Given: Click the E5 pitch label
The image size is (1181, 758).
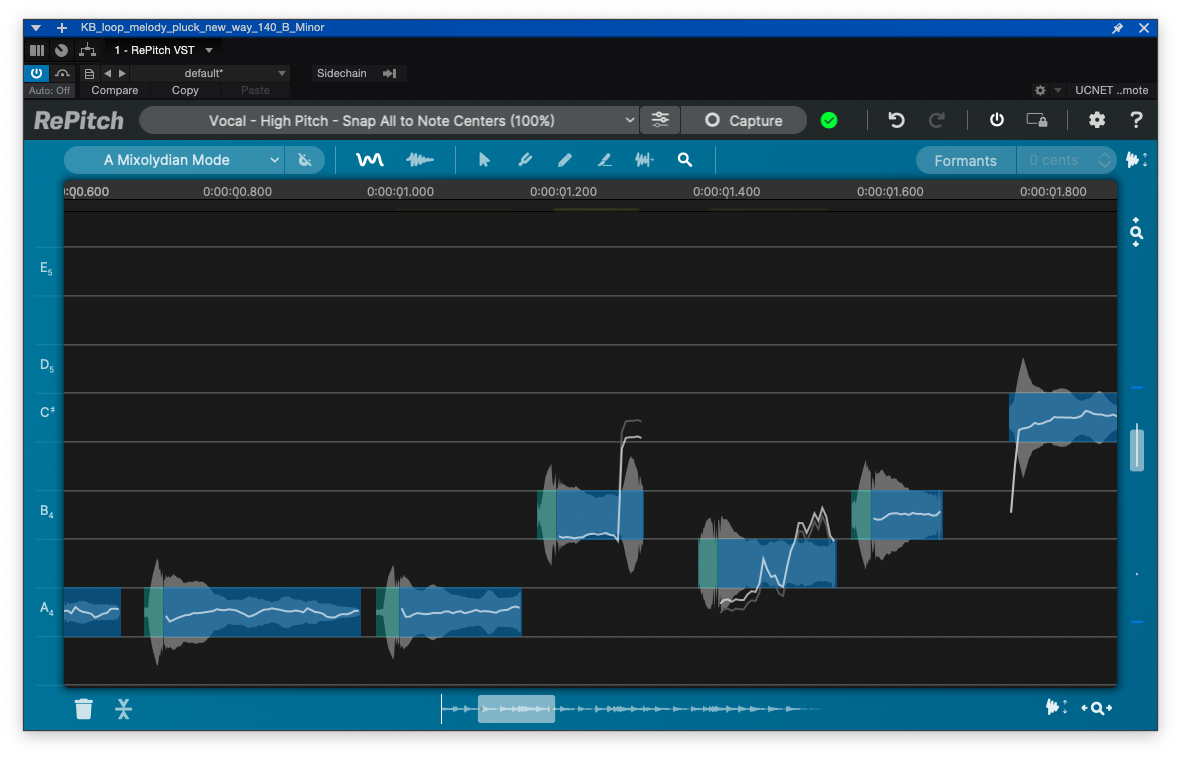Looking at the screenshot, I should pos(47,268).
